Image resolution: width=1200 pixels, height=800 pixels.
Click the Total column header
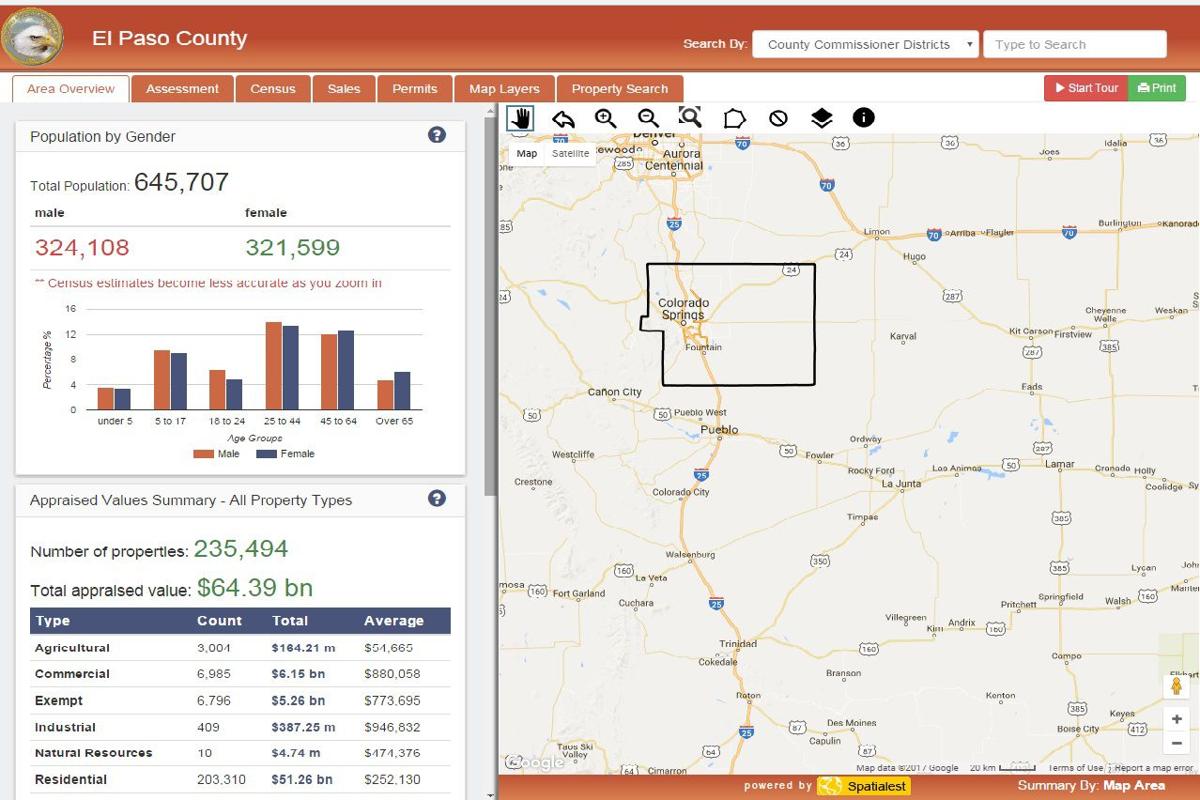click(290, 621)
